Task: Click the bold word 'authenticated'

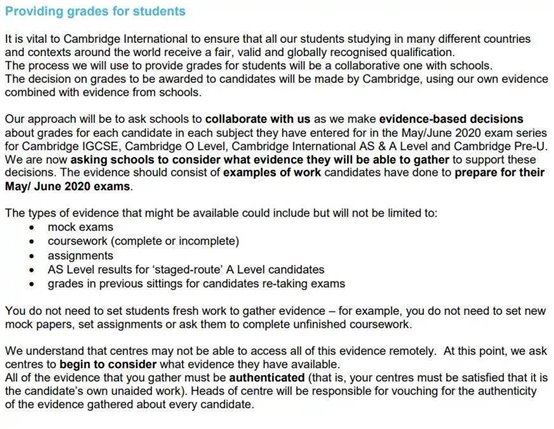Action: tap(267, 378)
